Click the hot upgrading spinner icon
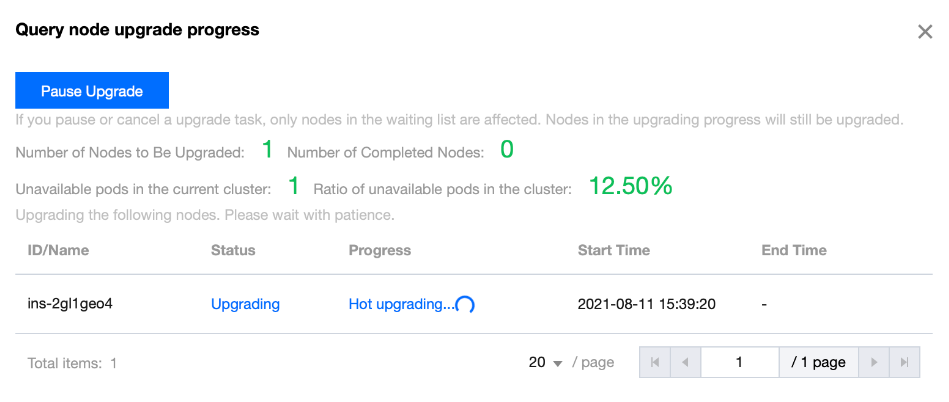This screenshot has height=402, width=949. (x=465, y=305)
